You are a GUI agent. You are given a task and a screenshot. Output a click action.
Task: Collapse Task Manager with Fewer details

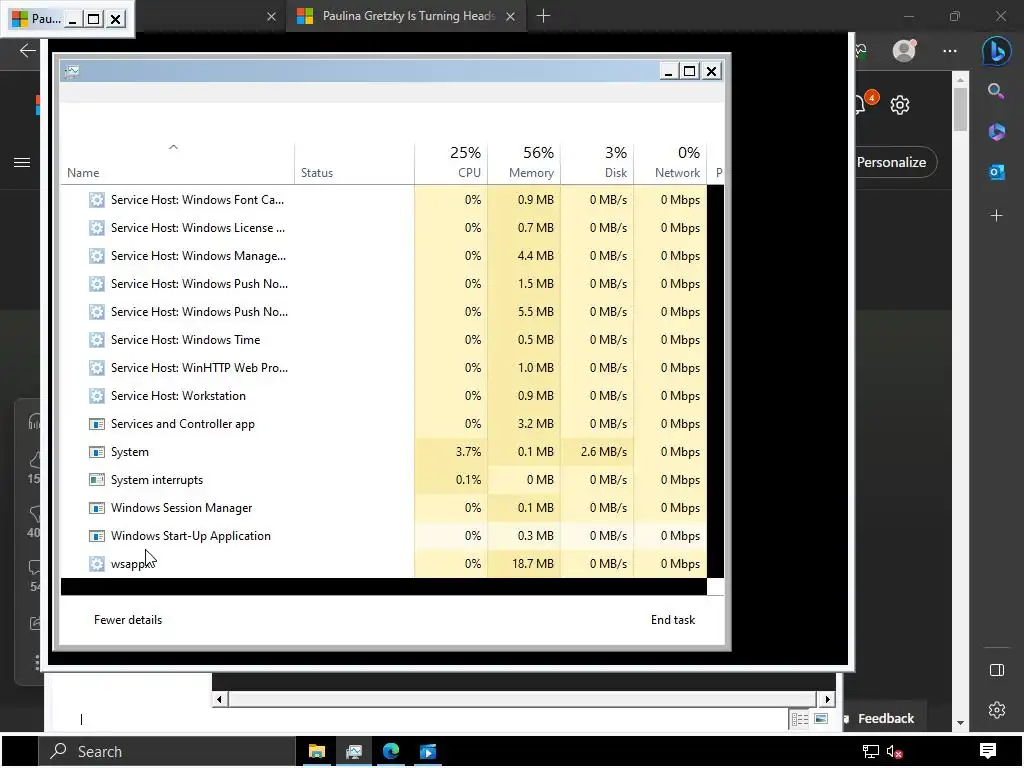(128, 620)
